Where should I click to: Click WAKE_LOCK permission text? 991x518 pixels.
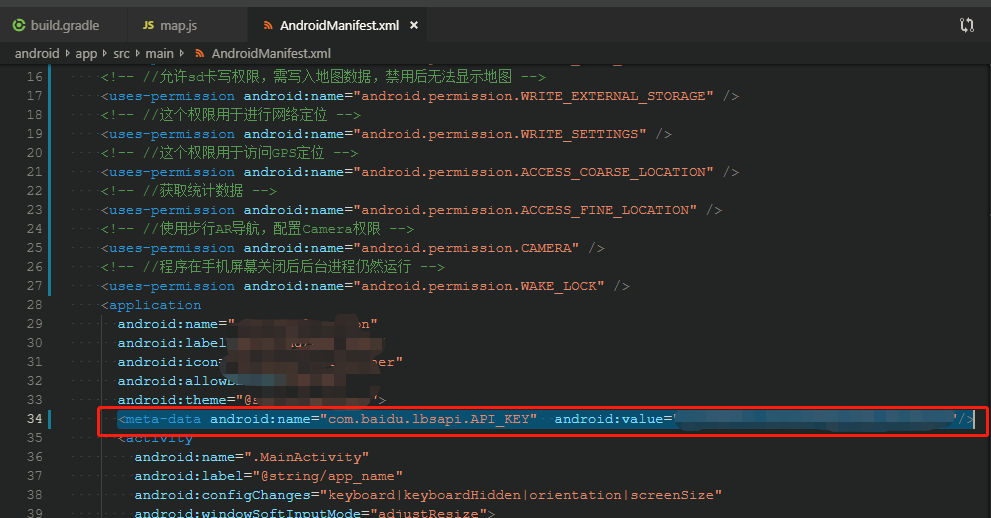(558, 286)
